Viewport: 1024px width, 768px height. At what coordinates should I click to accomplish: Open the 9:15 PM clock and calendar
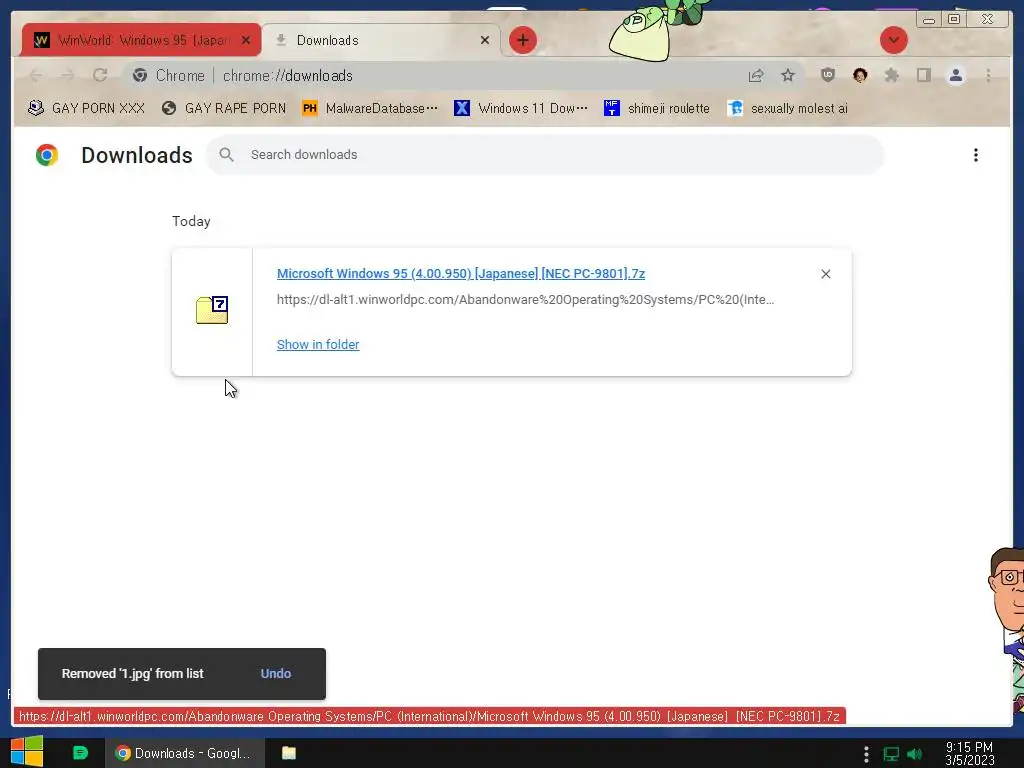tap(969, 754)
